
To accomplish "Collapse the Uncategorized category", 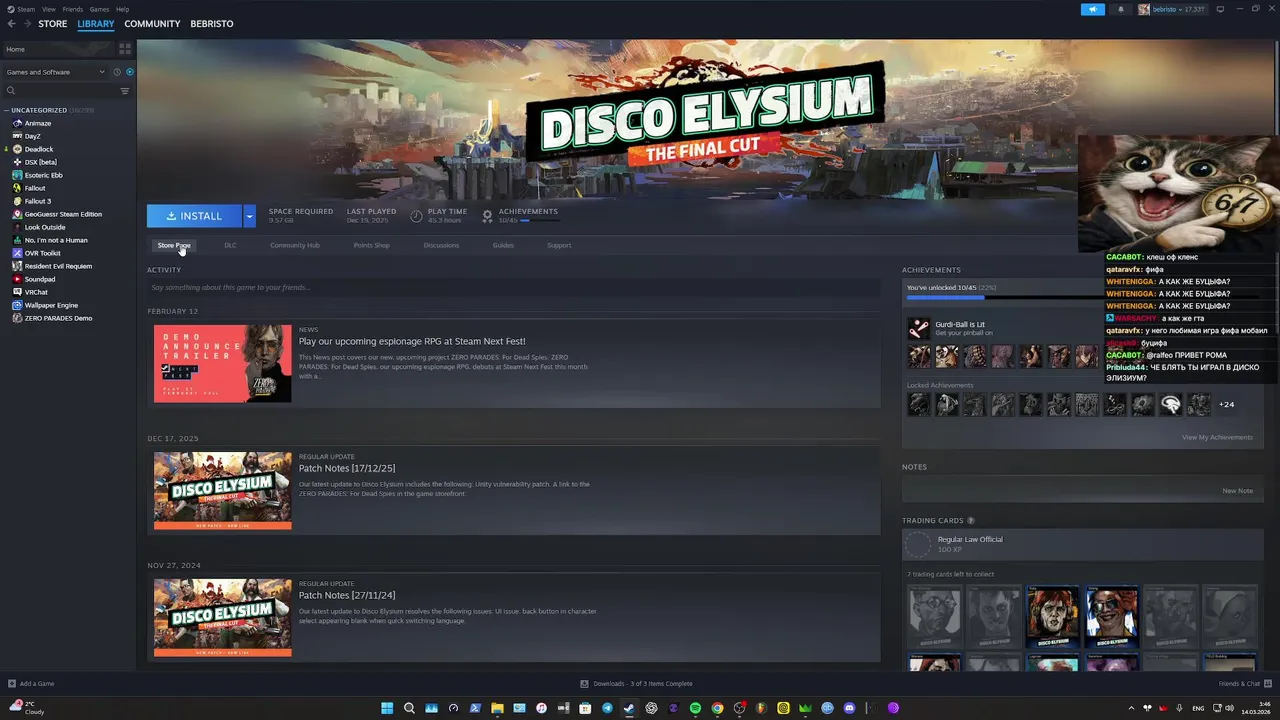I will [7, 110].
